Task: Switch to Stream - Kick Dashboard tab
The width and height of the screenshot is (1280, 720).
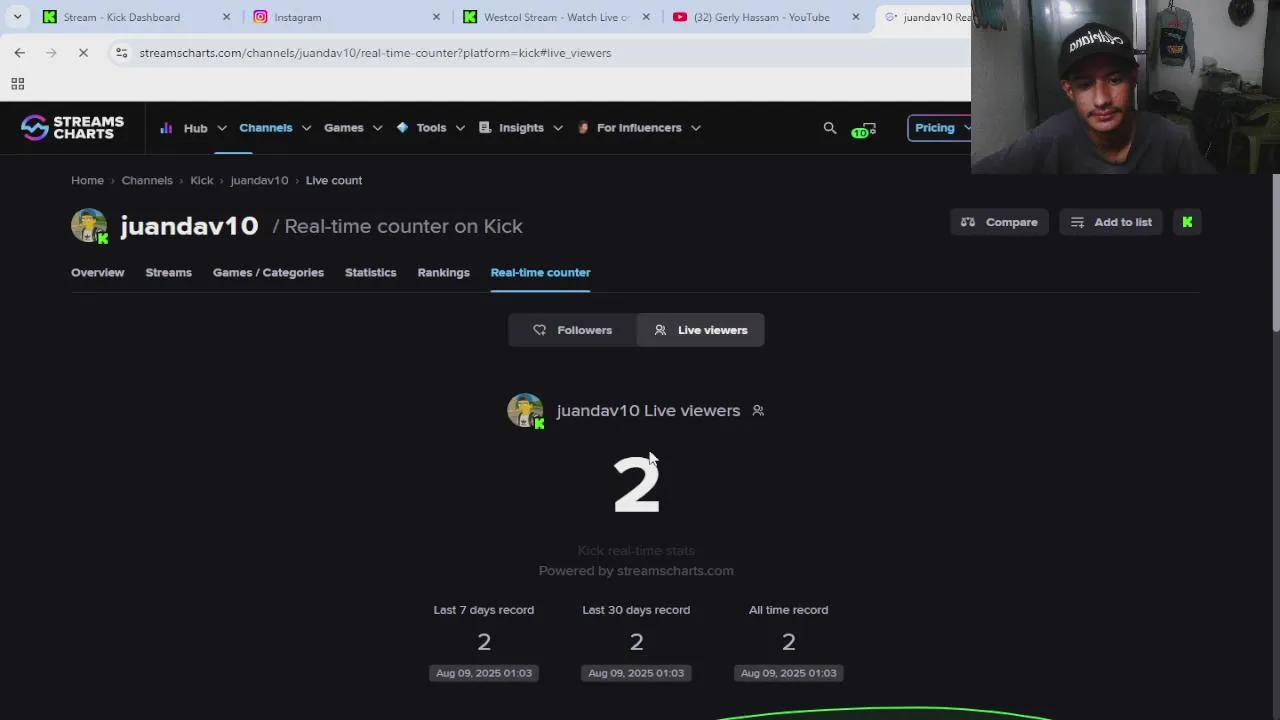Action: [137, 17]
